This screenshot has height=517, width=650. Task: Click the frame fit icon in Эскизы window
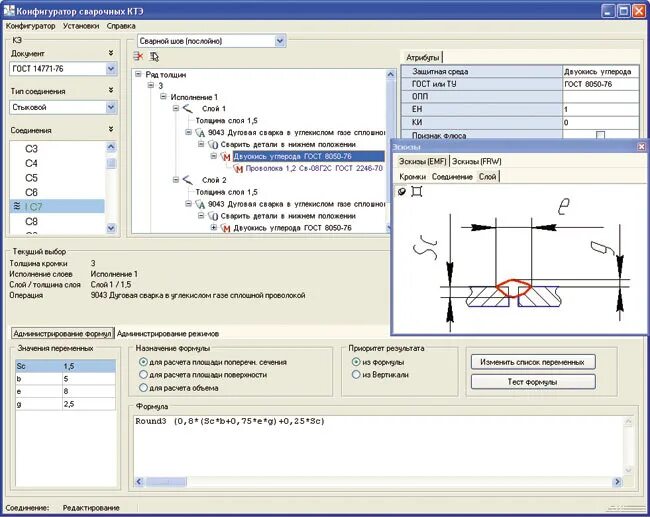click(x=417, y=192)
